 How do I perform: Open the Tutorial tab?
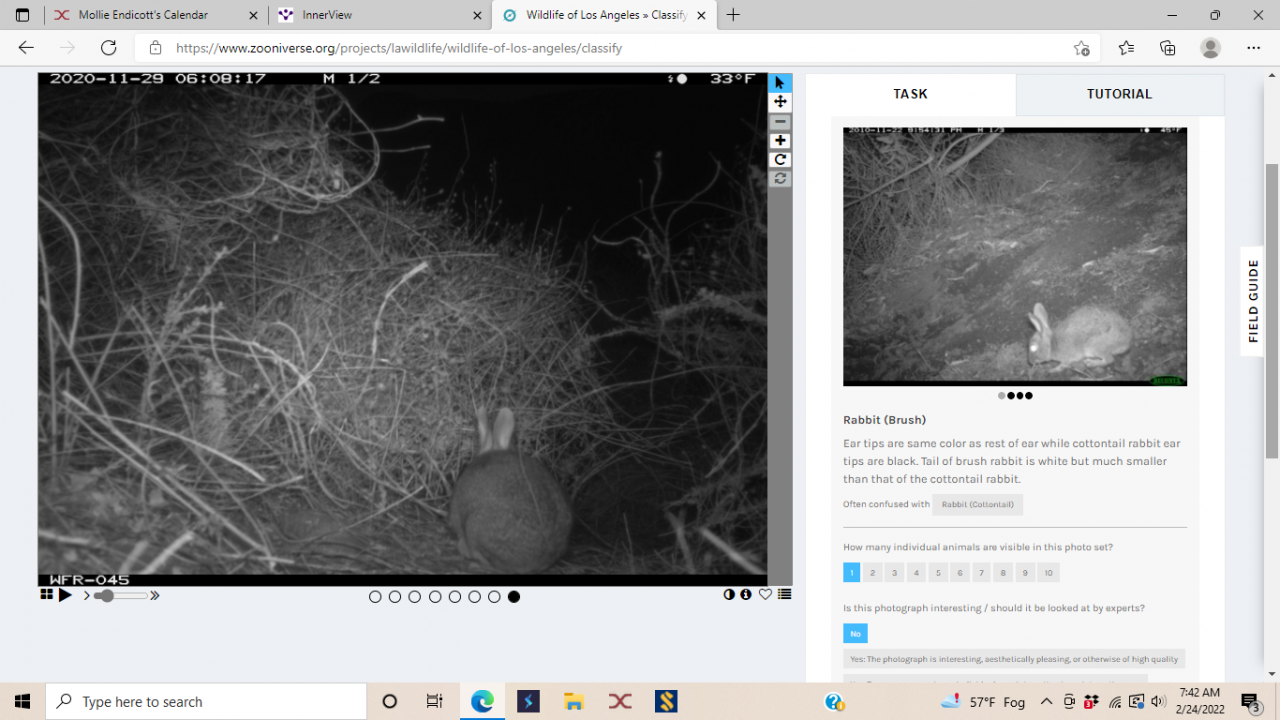click(x=1119, y=94)
